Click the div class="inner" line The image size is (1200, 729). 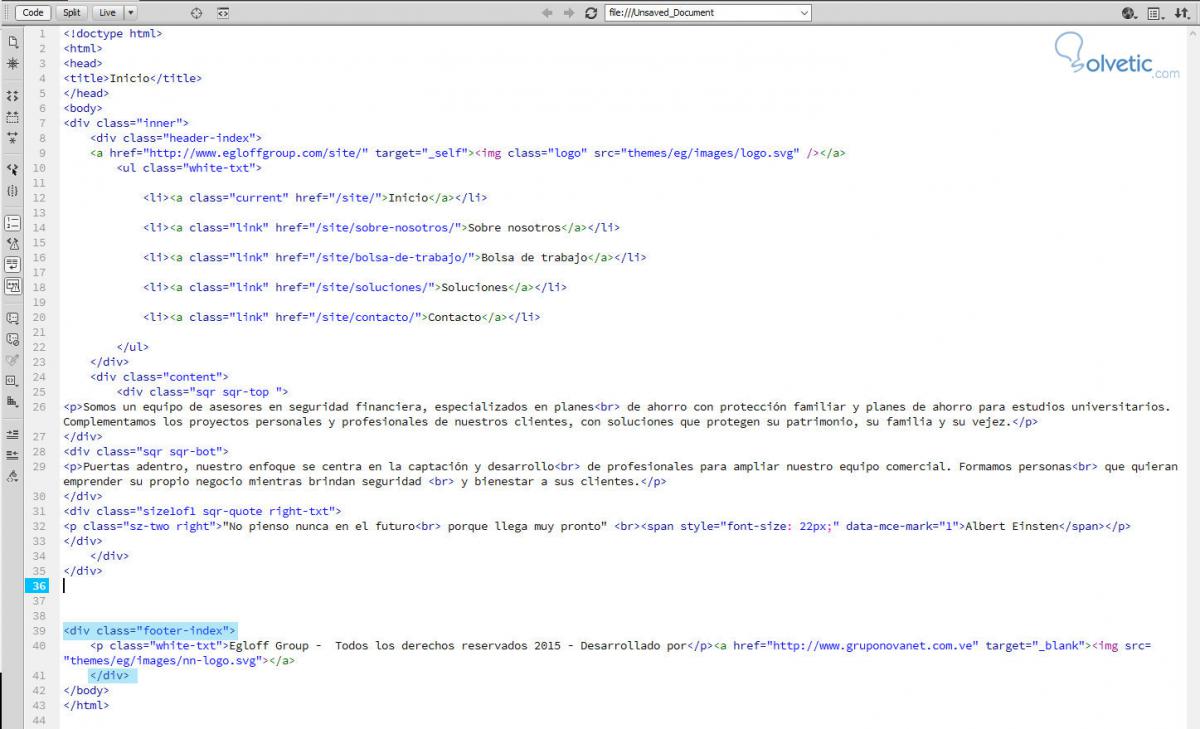pos(126,123)
